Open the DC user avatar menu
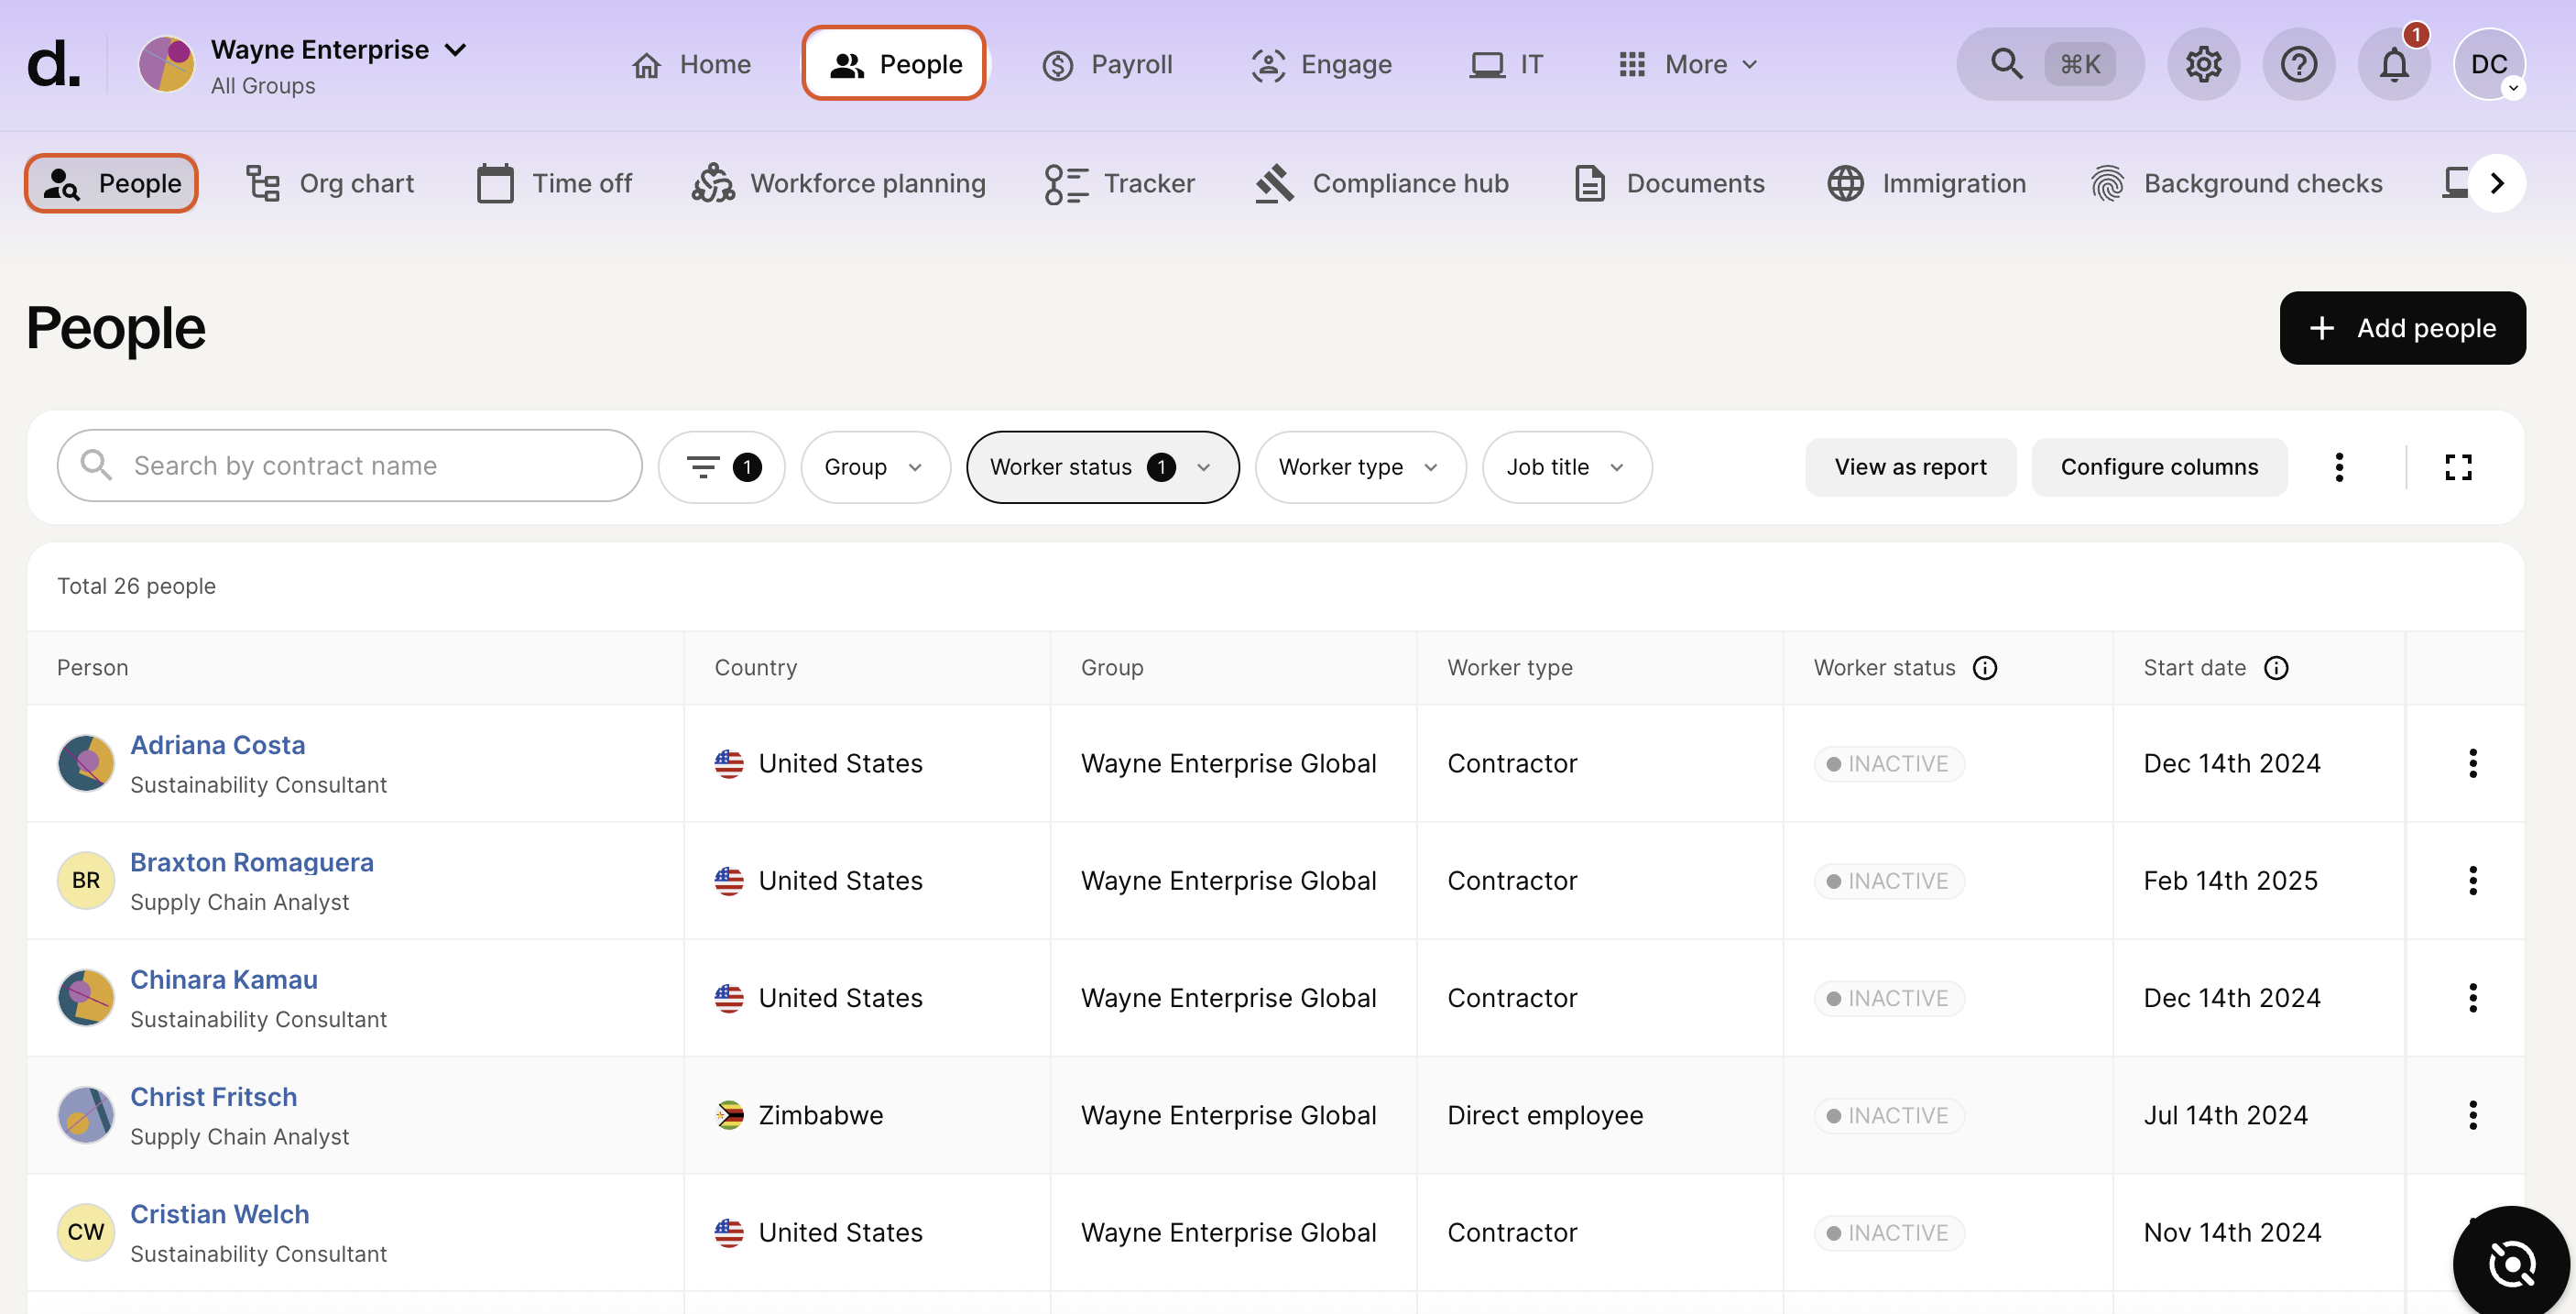 pos(2489,64)
